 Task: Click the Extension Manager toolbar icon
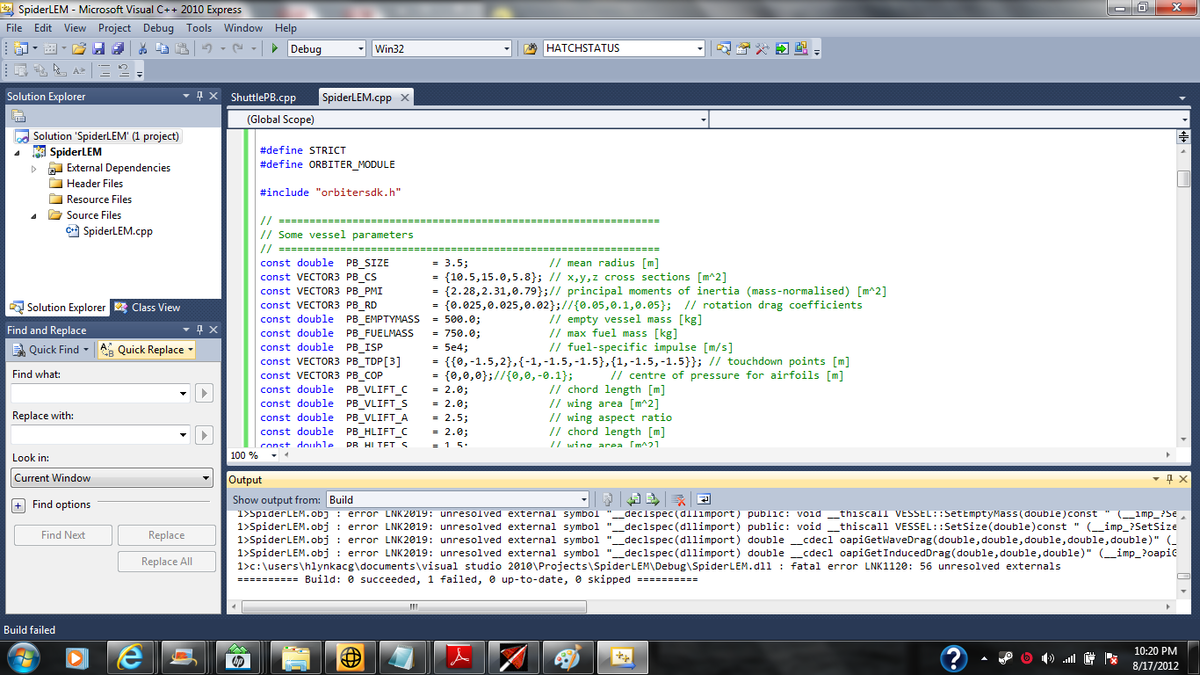(x=801, y=48)
